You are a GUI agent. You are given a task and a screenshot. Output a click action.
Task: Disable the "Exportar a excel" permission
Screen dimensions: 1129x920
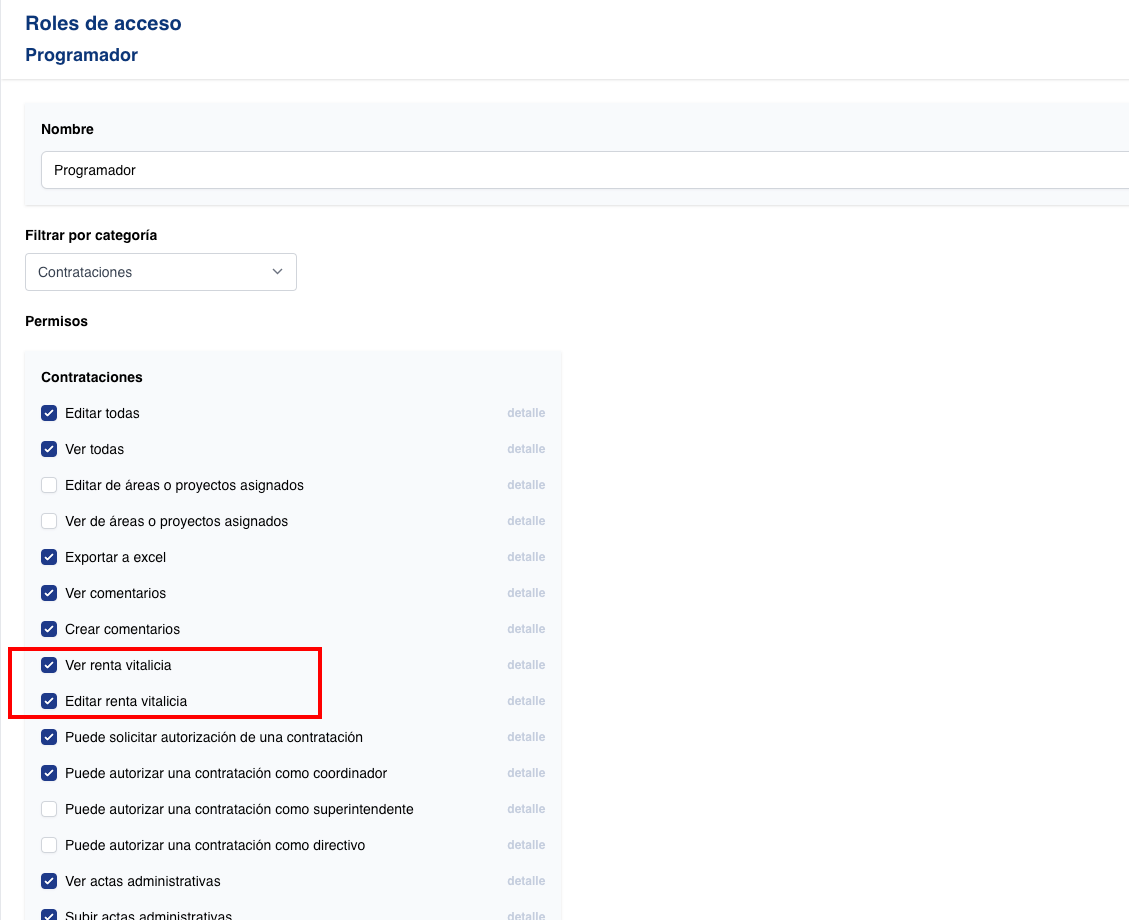[x=49, y=557]
